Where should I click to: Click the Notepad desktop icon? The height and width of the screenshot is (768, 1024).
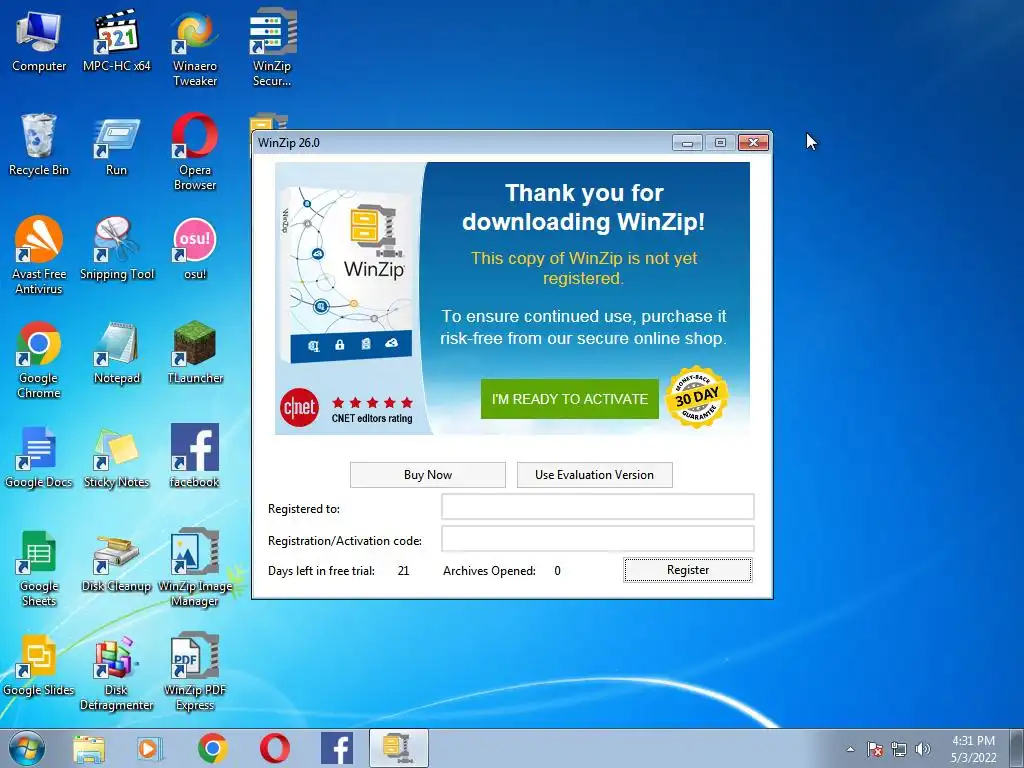click(117, 353)
